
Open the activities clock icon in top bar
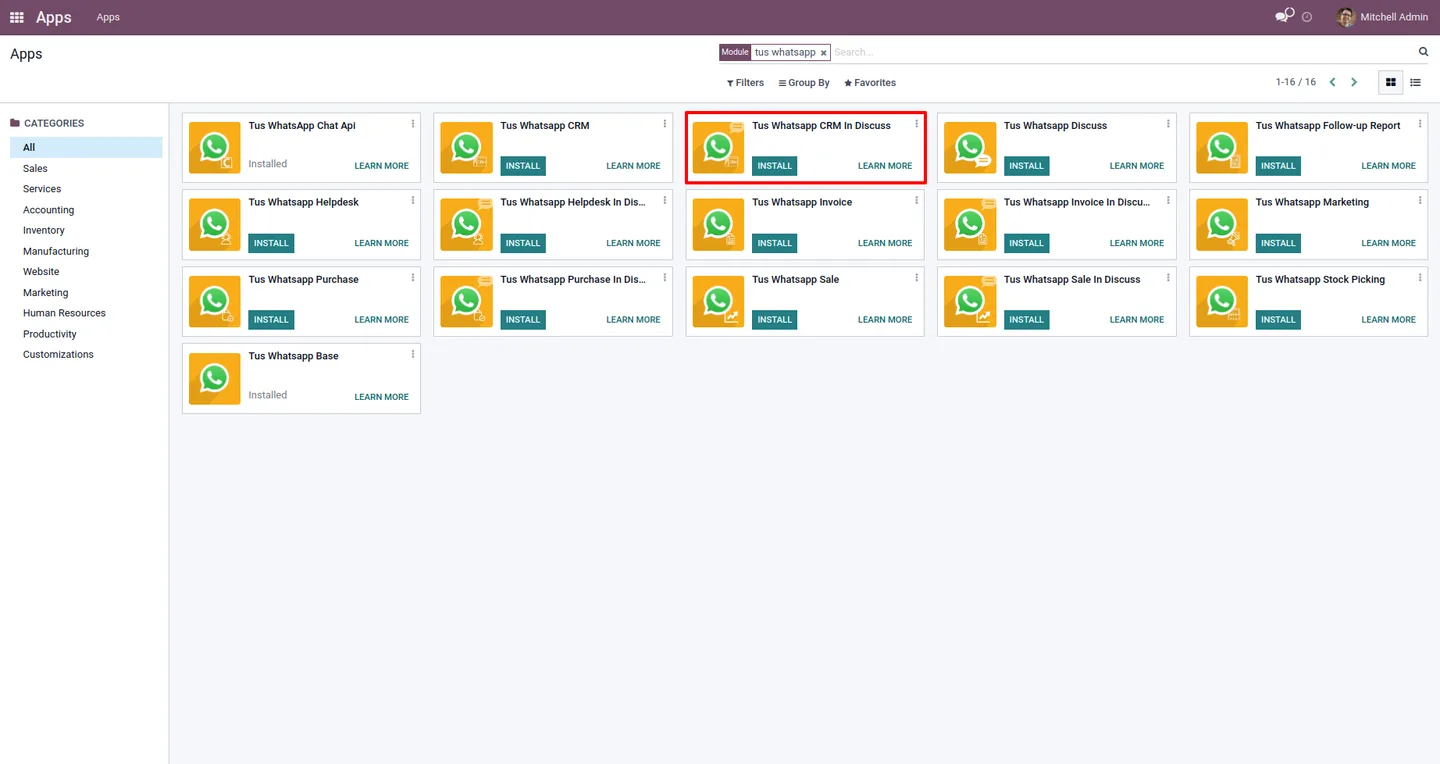pos(1307,17)
